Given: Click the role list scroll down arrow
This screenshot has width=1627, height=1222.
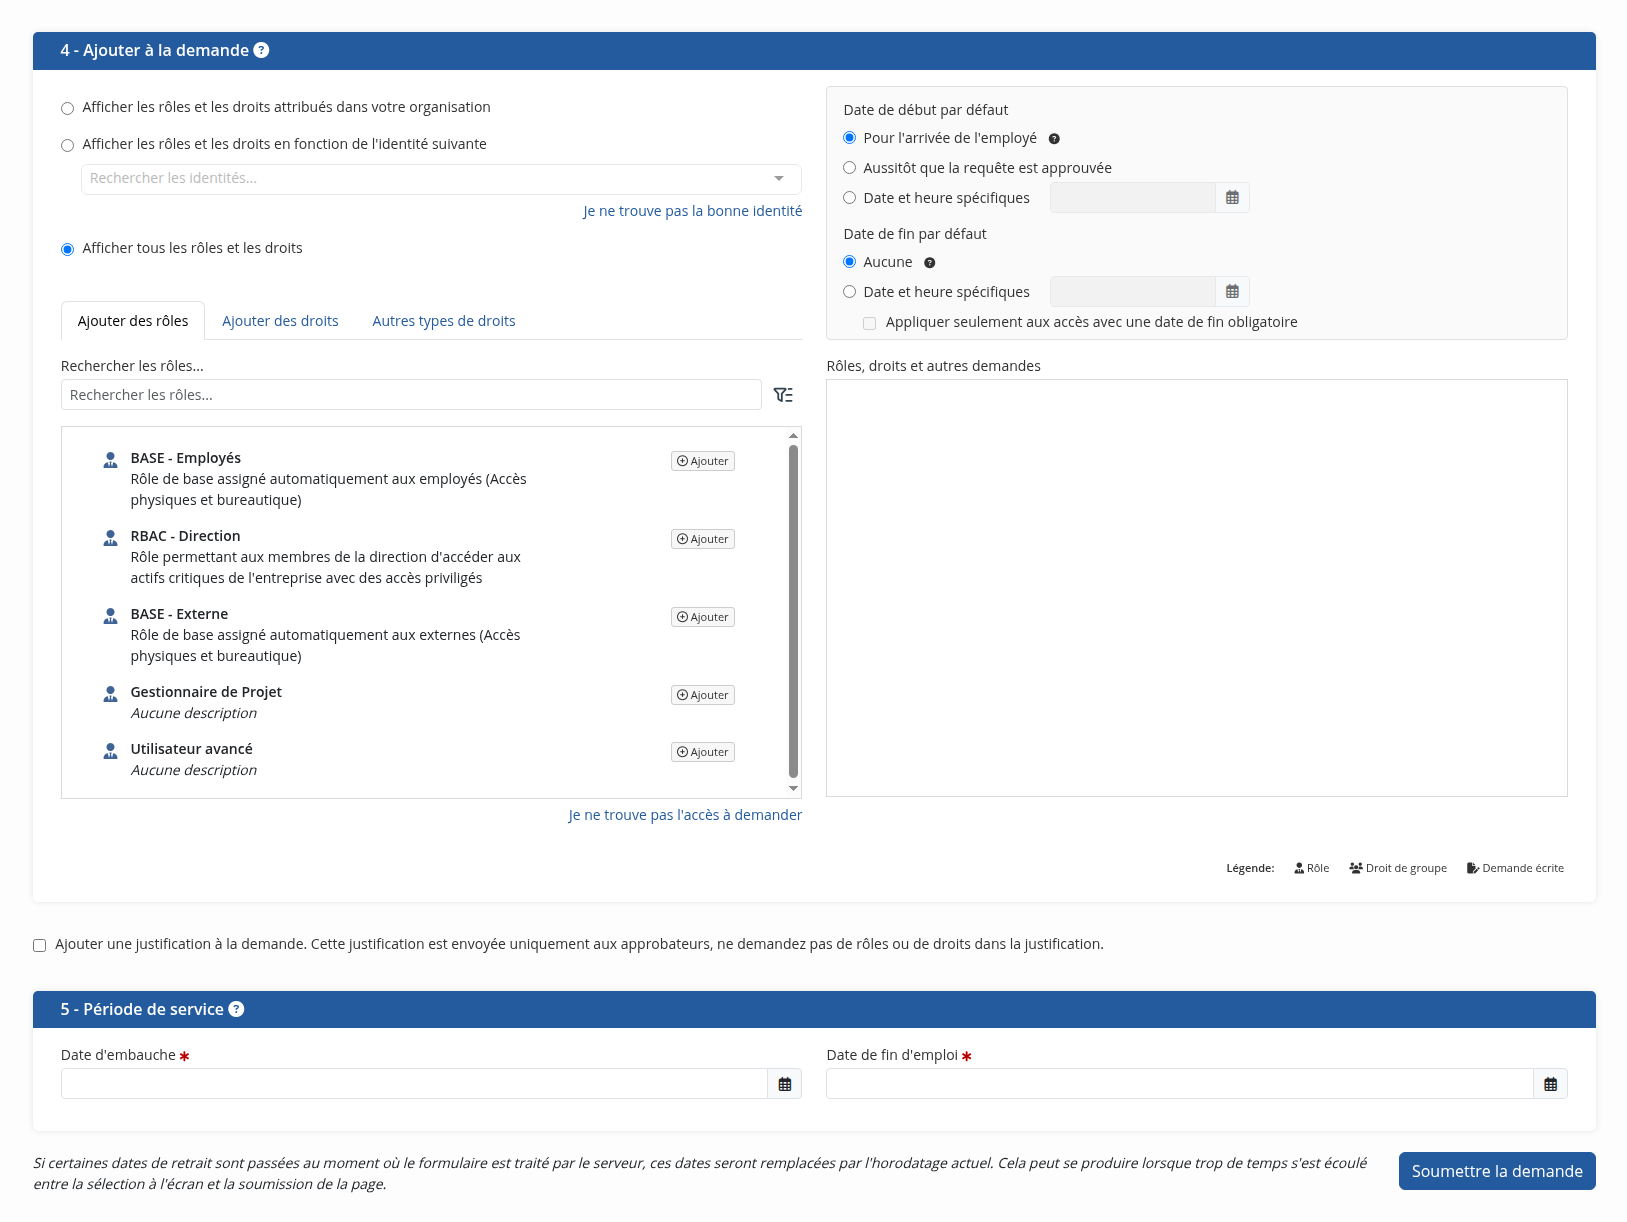Looking at the screenshot, I should (x=793, y=789).
